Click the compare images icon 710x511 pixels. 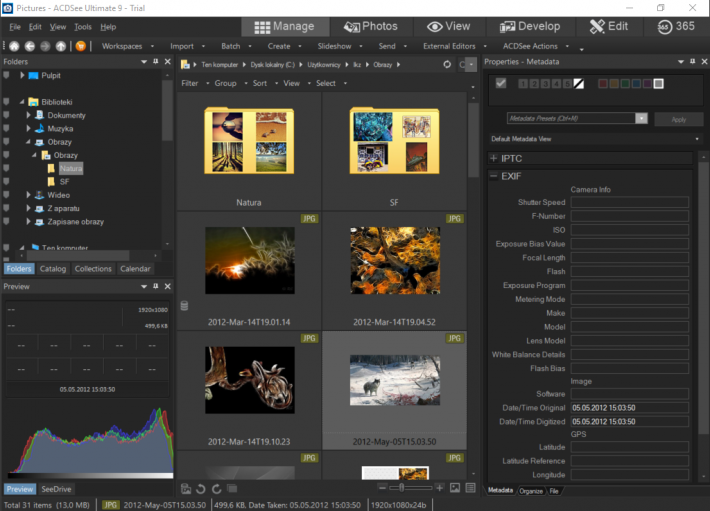tap(232, 488)
